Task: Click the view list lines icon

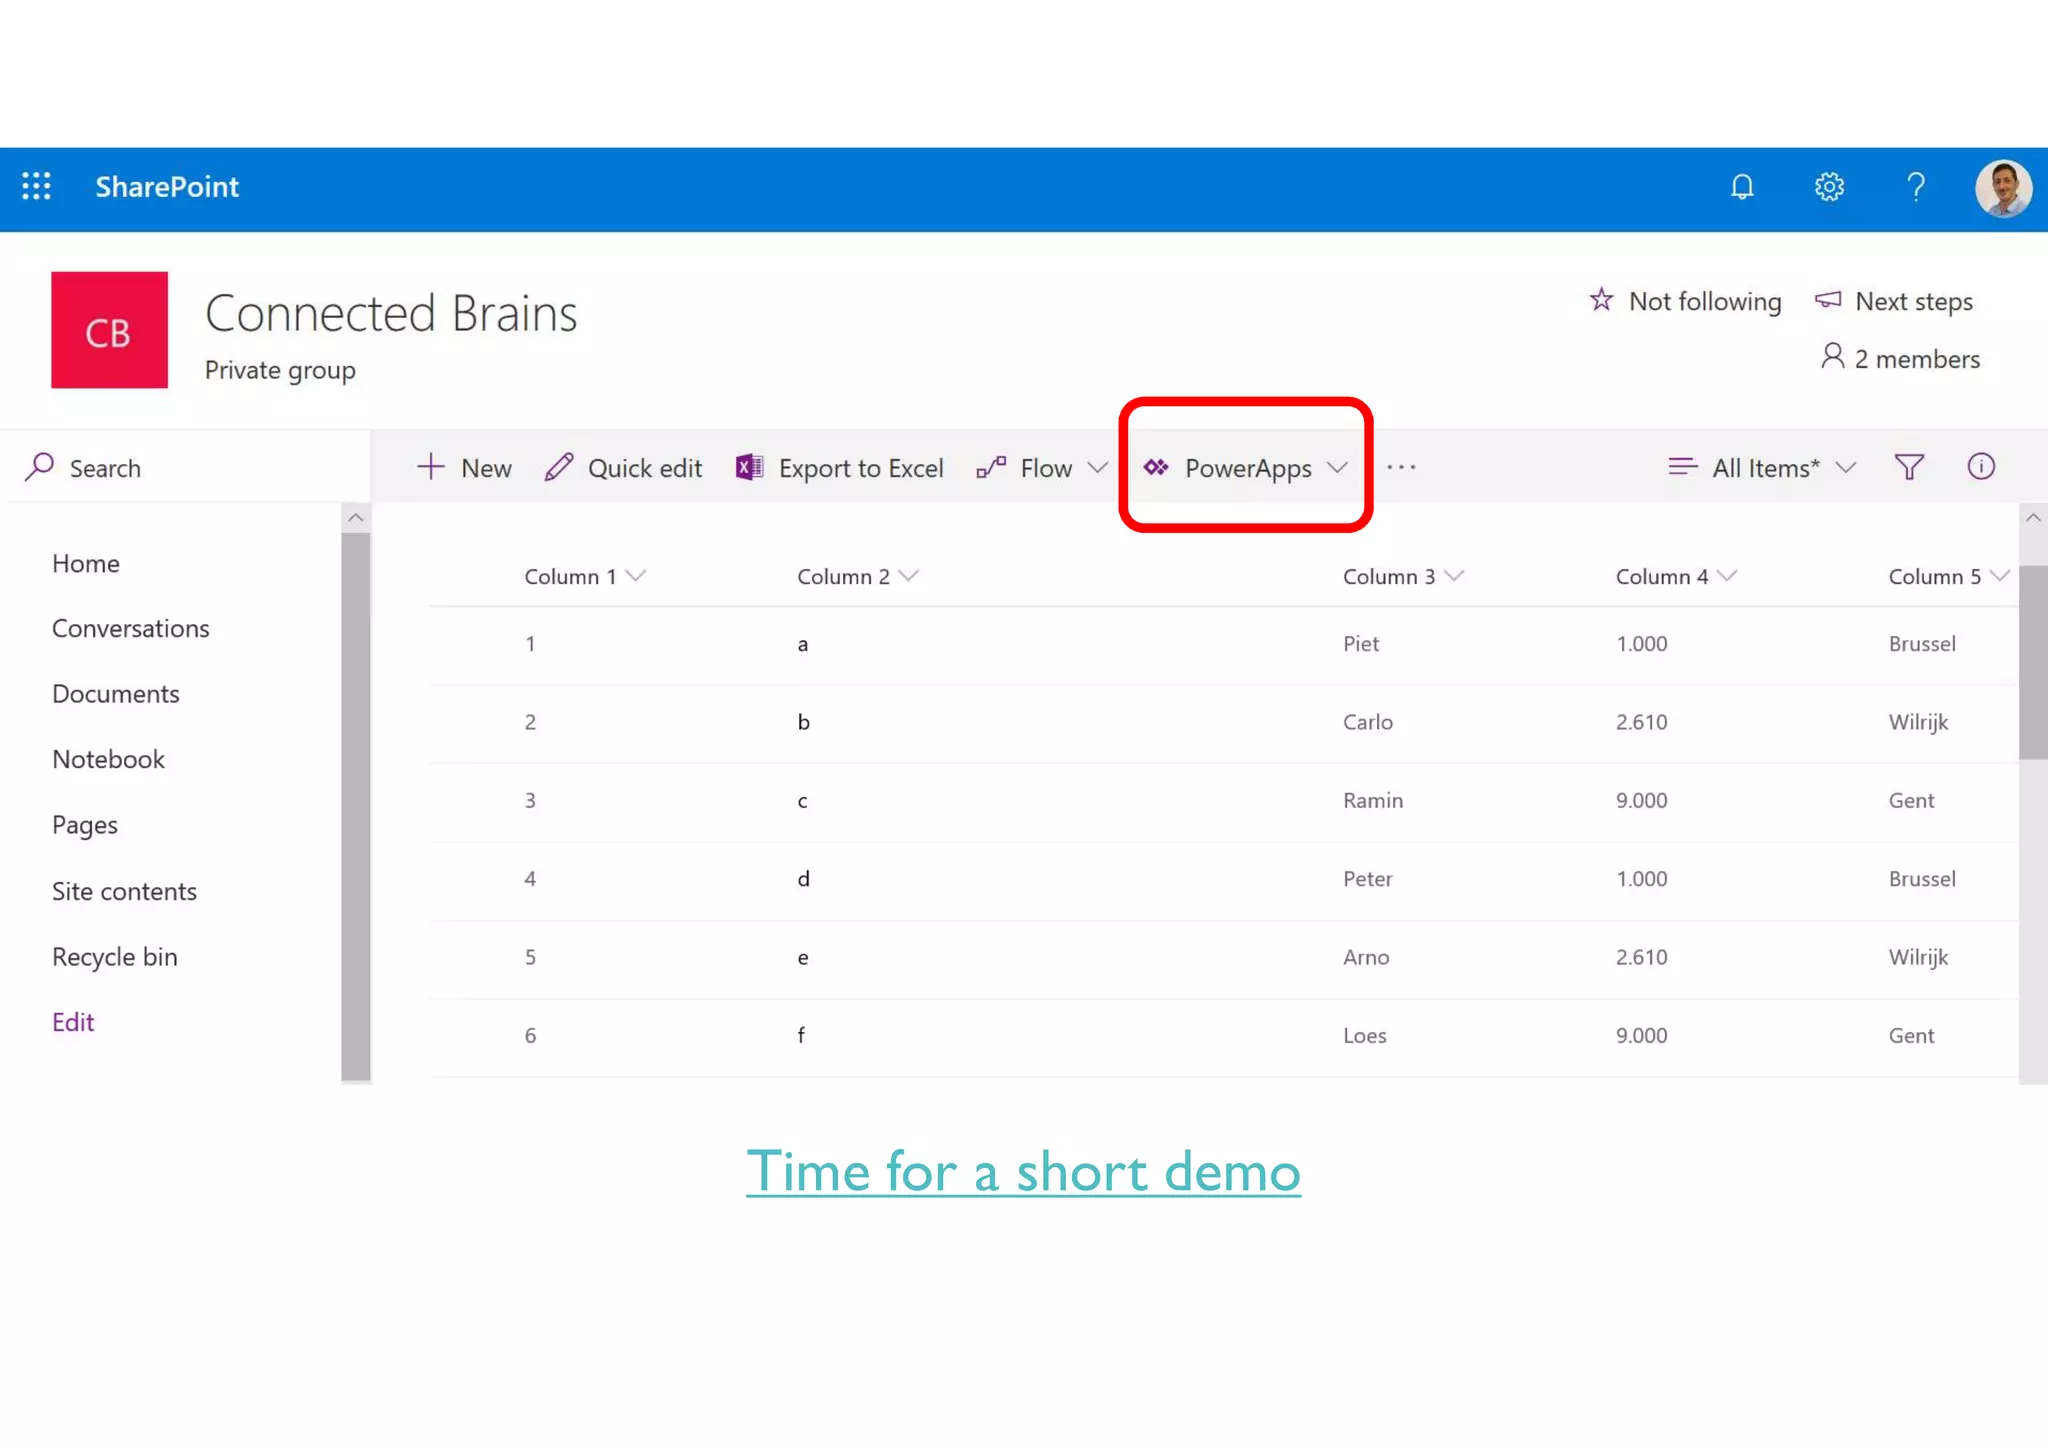Action: 1682,467
